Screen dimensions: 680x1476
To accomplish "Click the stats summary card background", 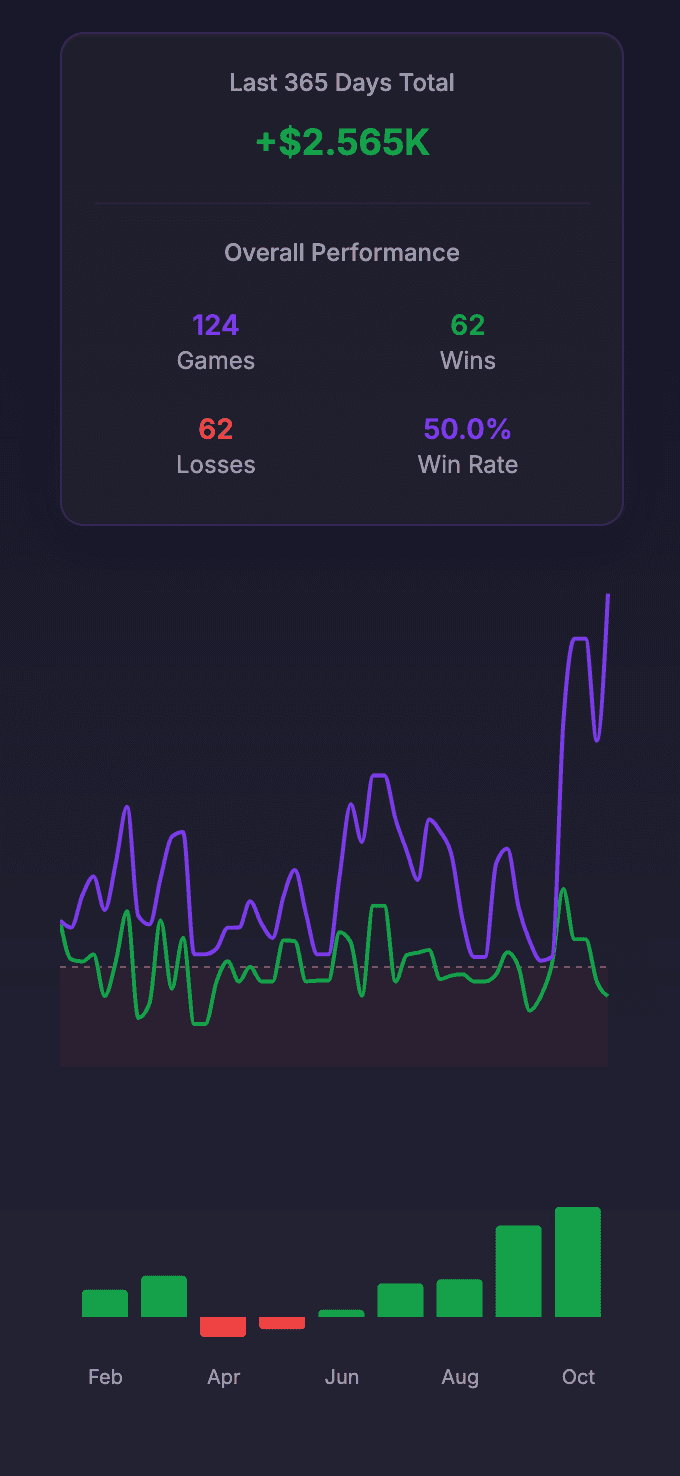I will pos(342,500).
